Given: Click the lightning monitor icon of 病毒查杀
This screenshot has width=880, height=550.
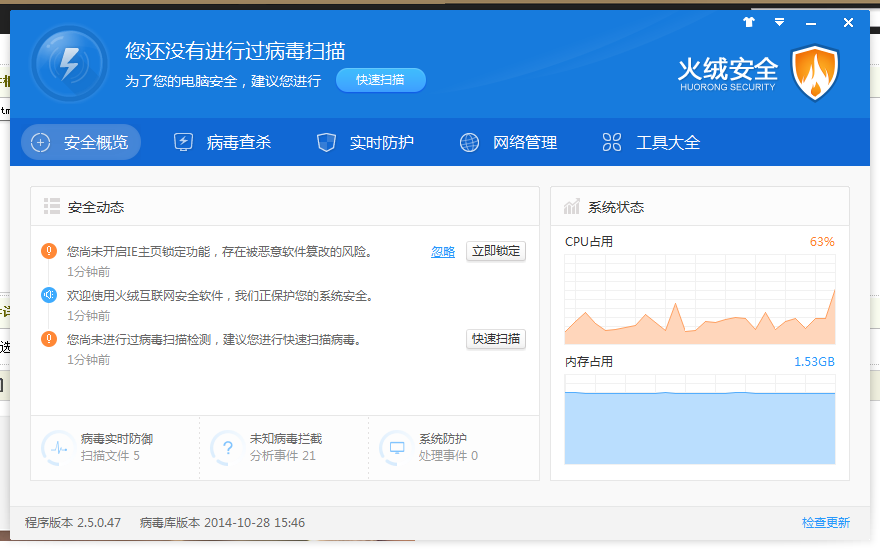Looking at the screenshot, I should (x=184, y=143).
